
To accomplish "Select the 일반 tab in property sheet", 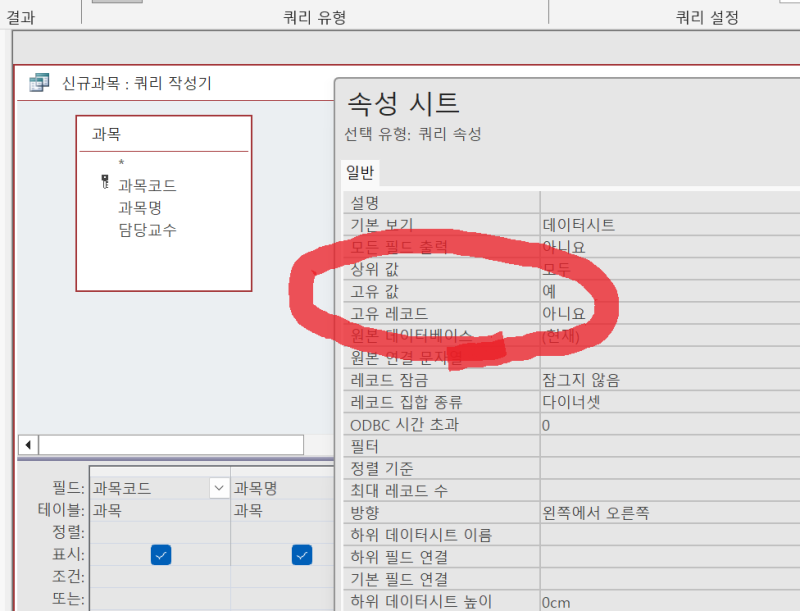I will (360, 172).
